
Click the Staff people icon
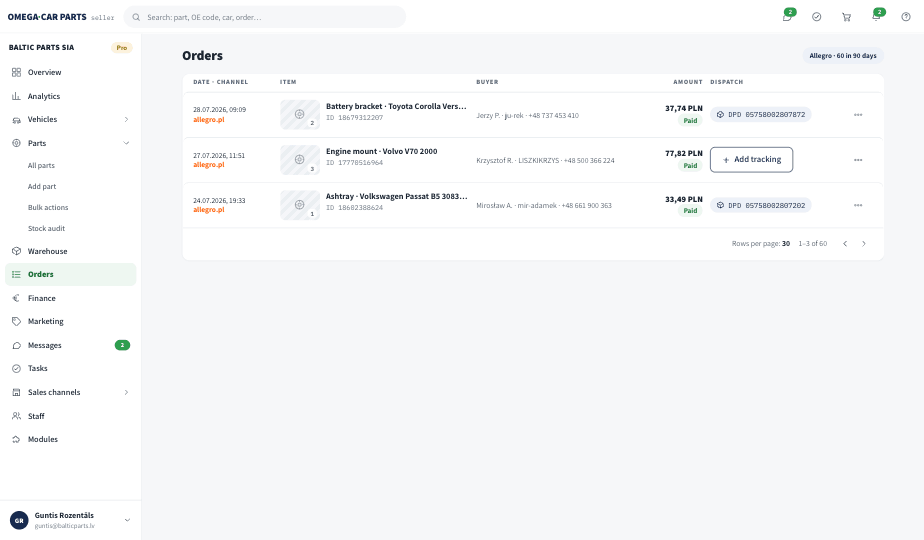[x=16, y=416]
